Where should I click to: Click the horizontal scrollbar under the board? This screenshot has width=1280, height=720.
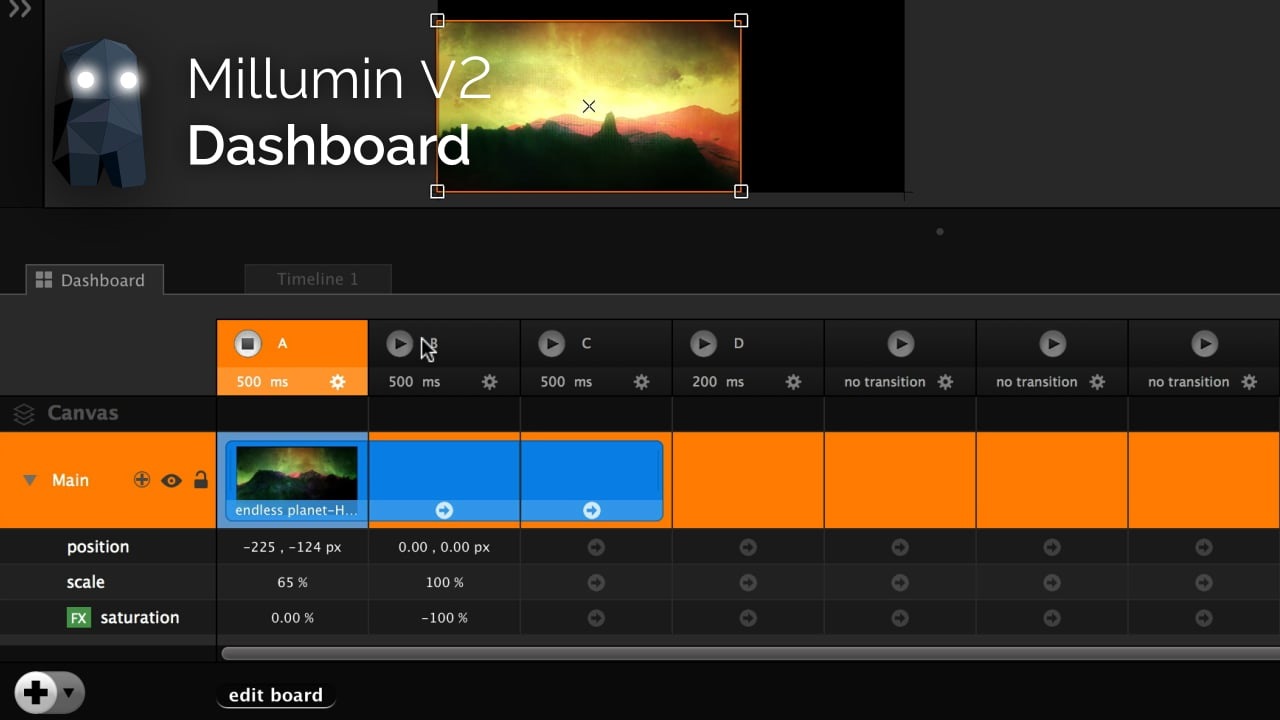pyautogui.click(x=750, y=653)
